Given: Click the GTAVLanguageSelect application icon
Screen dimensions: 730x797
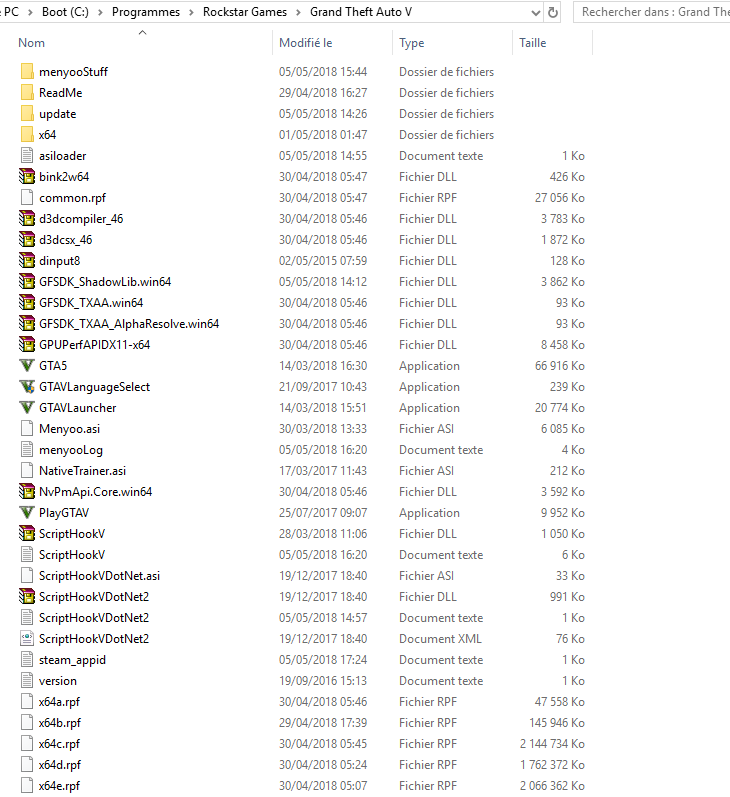Looking at the screenshot, I should [x=27, y=387].
